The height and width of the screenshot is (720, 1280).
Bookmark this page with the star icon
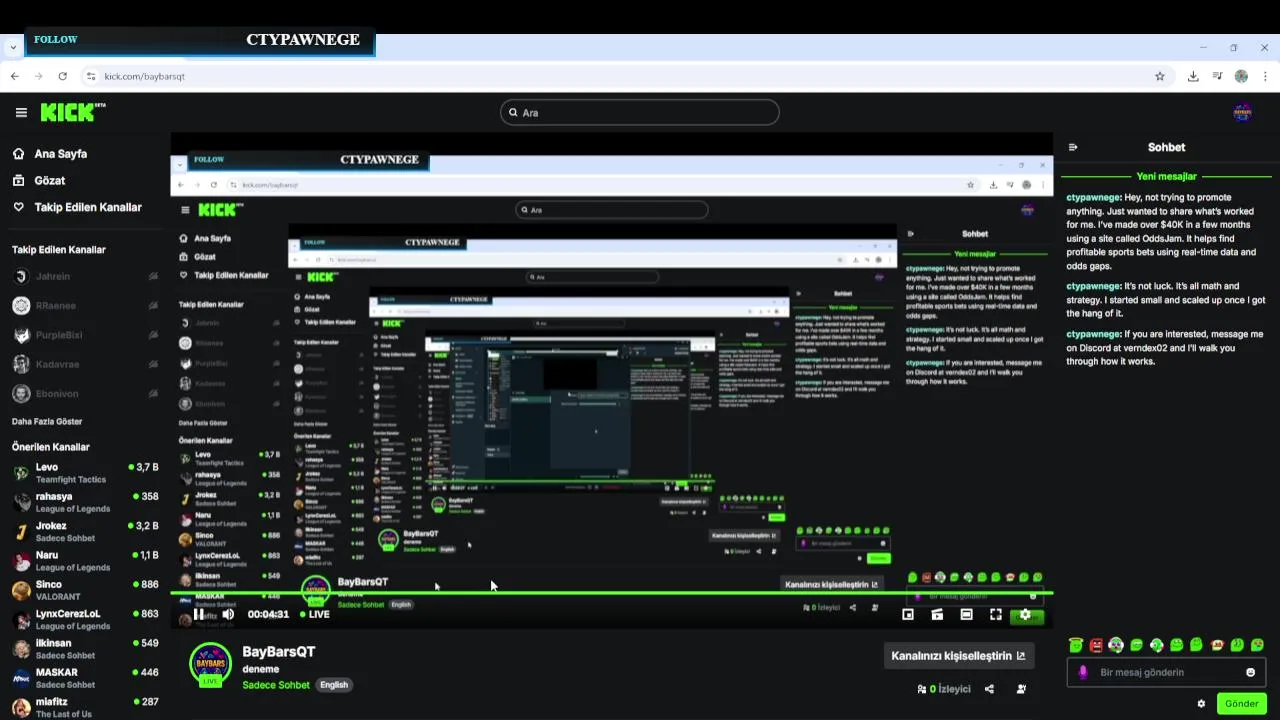[1160, 76]
